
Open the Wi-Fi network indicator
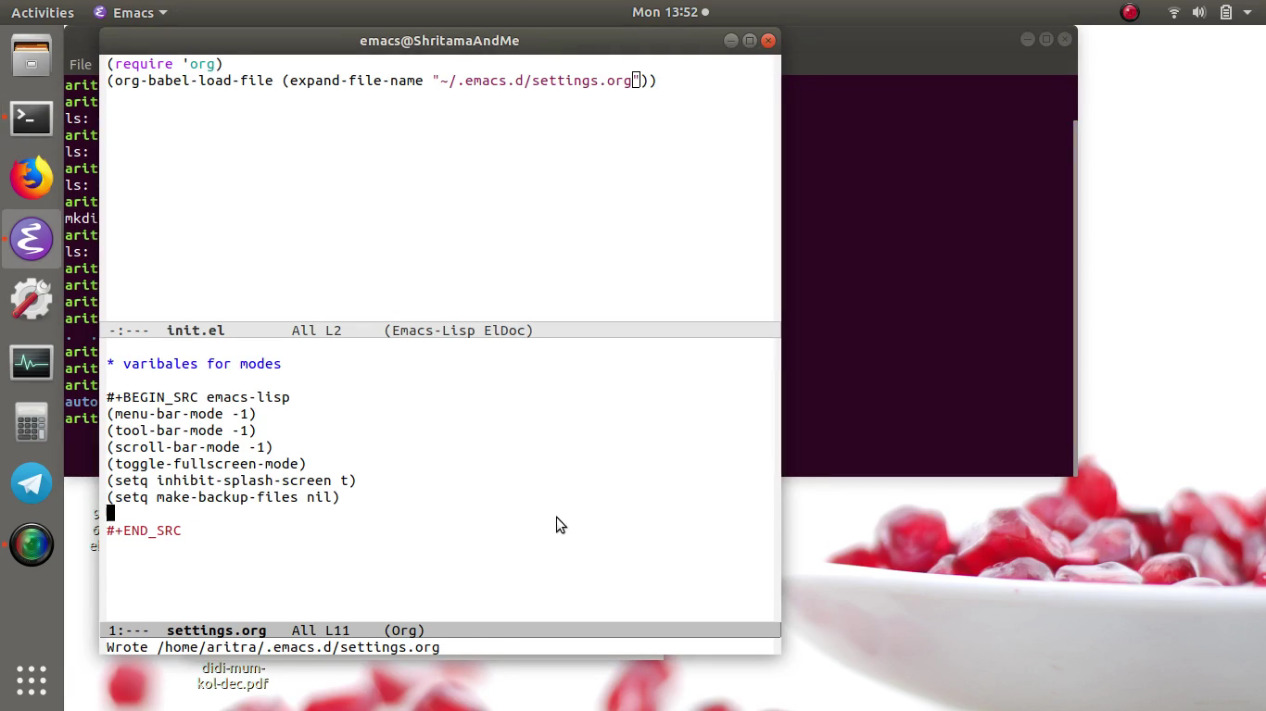pos(1174,13)
